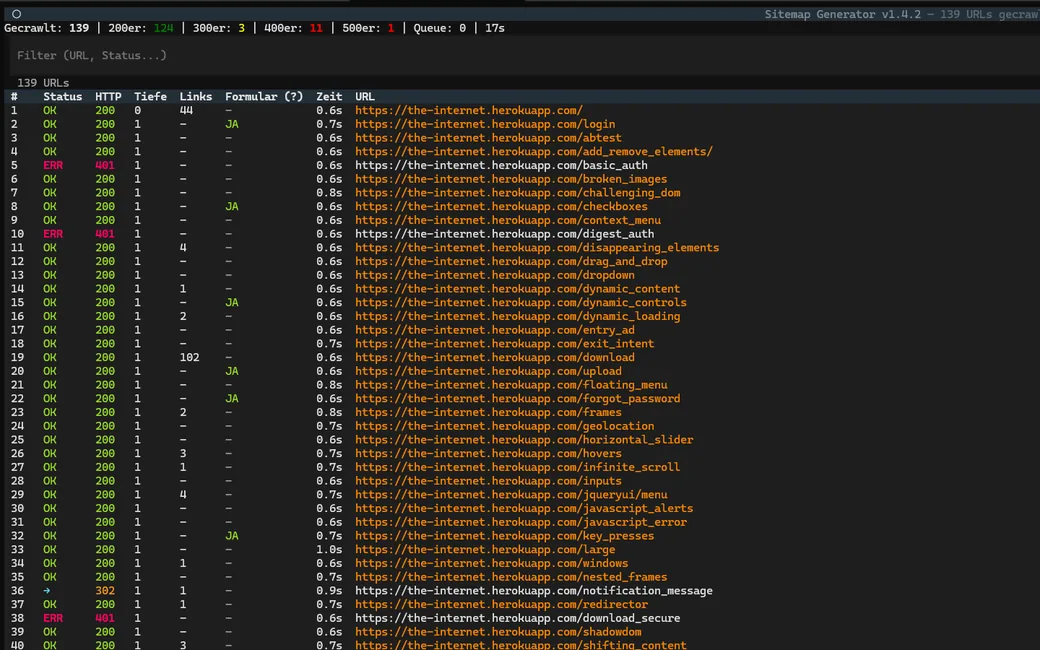Open the /challenging_dom URL link
The image size is (1040, 650).
click(x=517, y=192)
